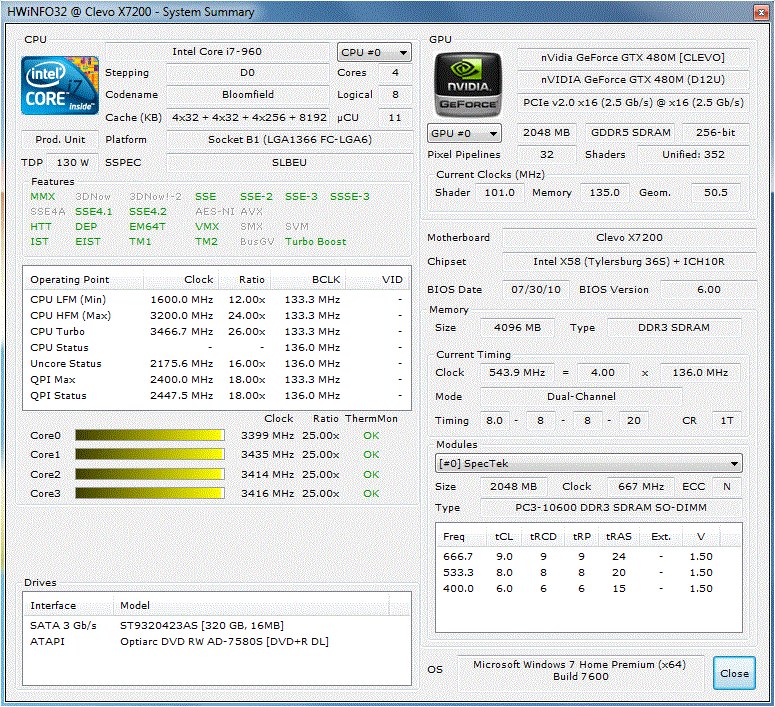Screen dimensions: 775x707
Task: Click the Core2 OK ThermMon status
Action: tap(371, 474)
